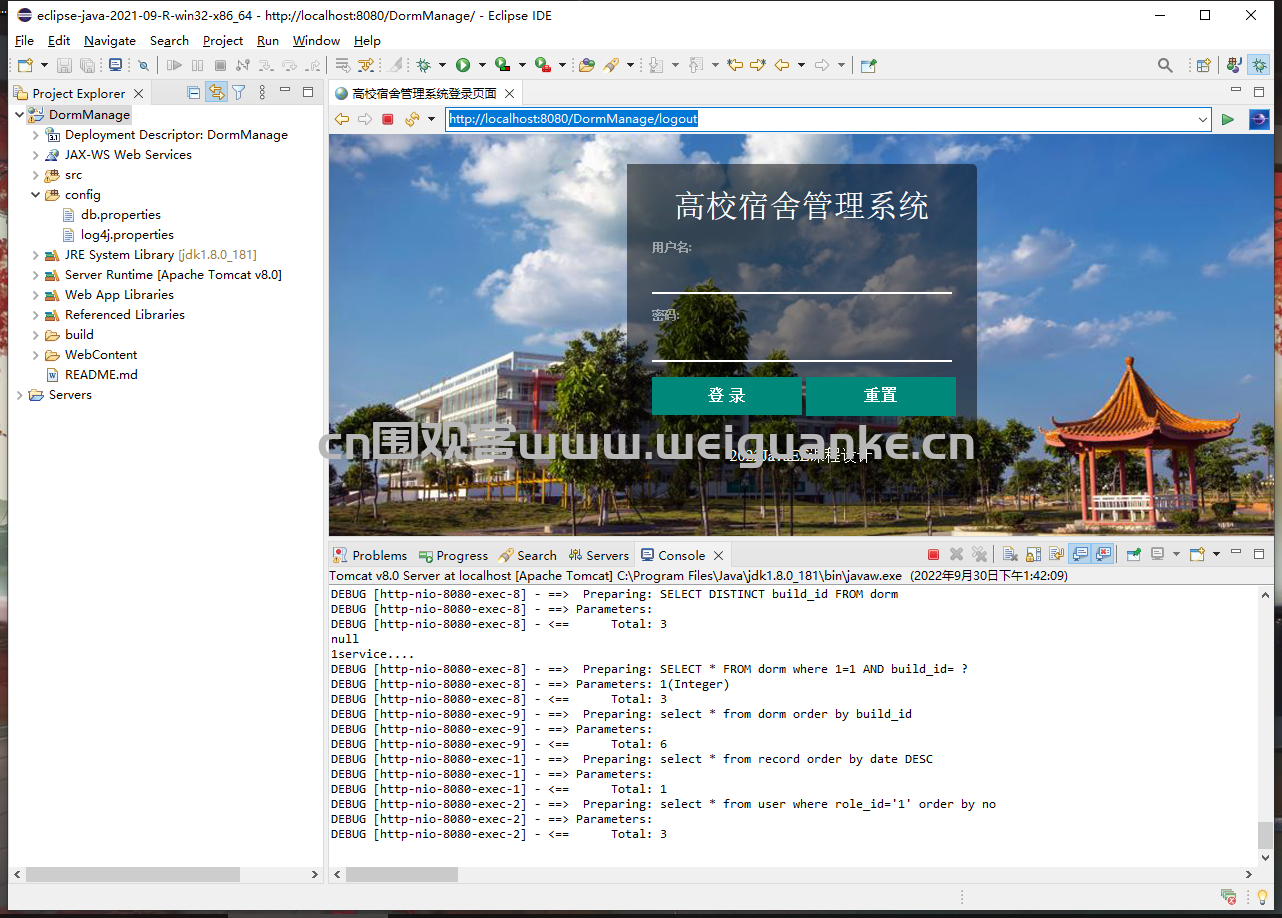Toggle the console scroll lock
The image size is (1282, 918).
coord(1033,554)
